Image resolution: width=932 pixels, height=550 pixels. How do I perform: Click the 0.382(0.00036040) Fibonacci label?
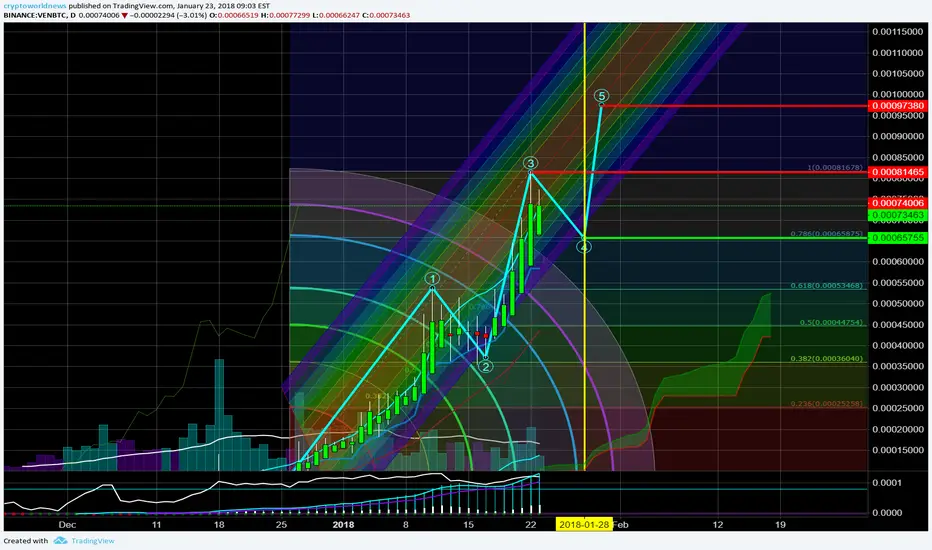(x=827, y=359)
